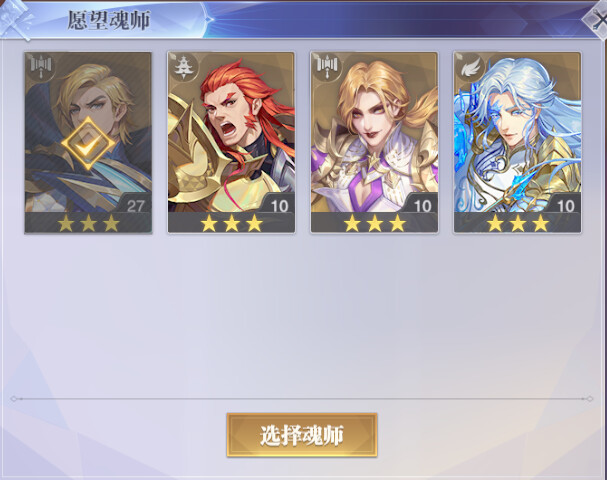
Task: Select the blue-haired ice hero card
Action: point(517,143)
